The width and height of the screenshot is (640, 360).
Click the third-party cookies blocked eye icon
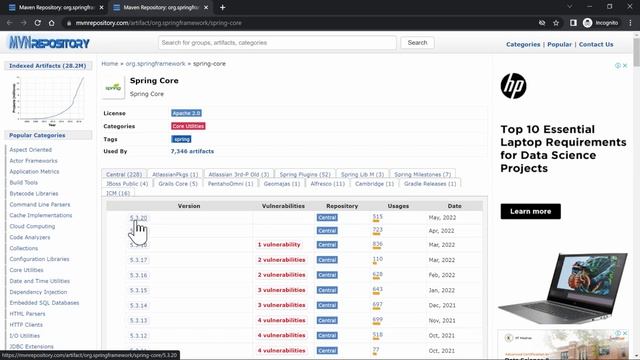(x=542, y=23)
